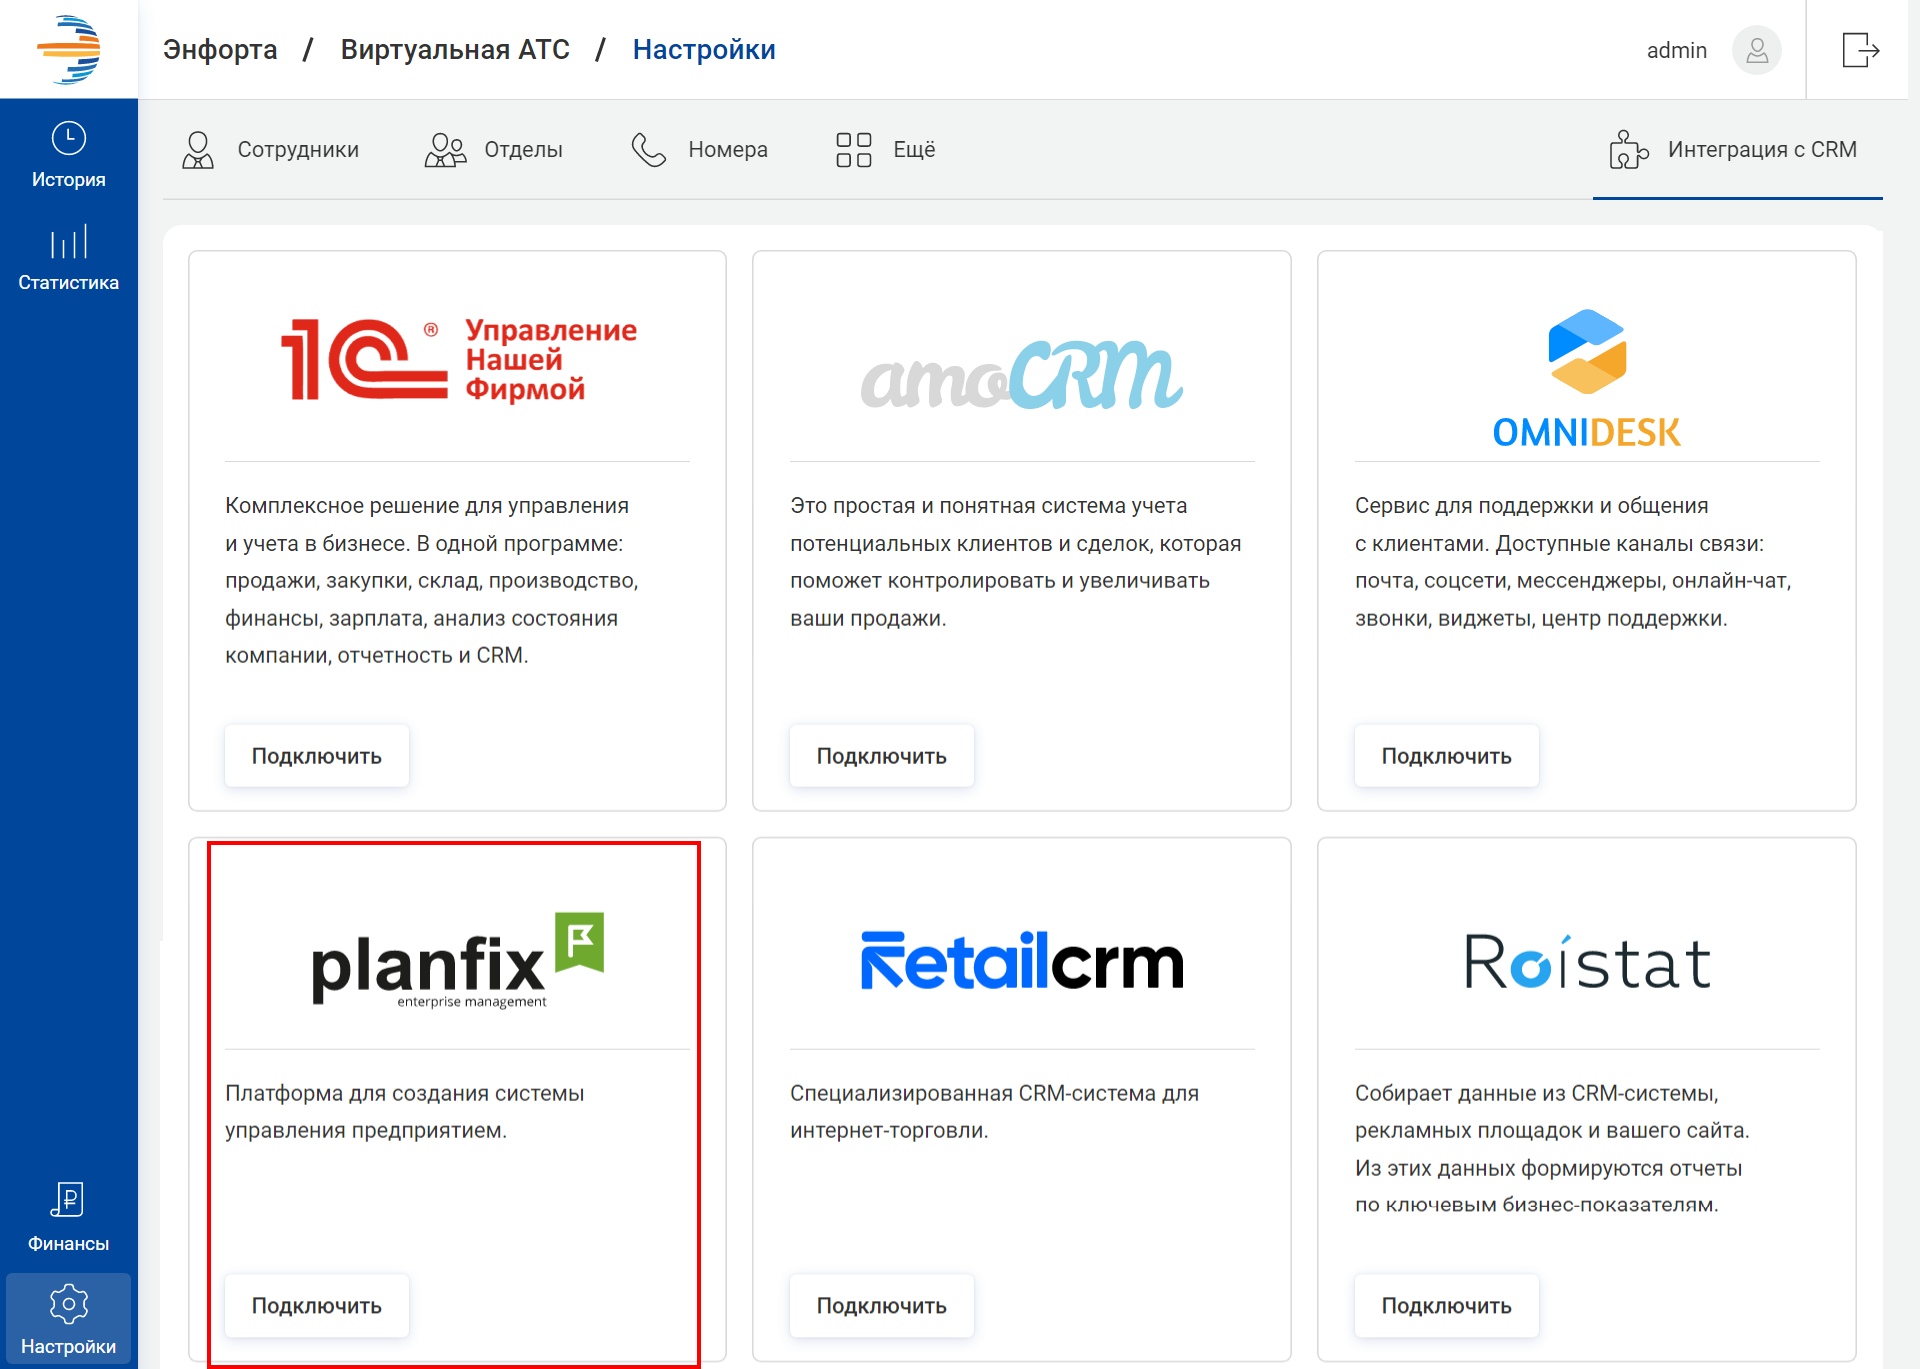This screenshot has height=1369, width=1920.
Task: Click the 1C logo image
Action: pyautogui.click(x=458, y=360)
